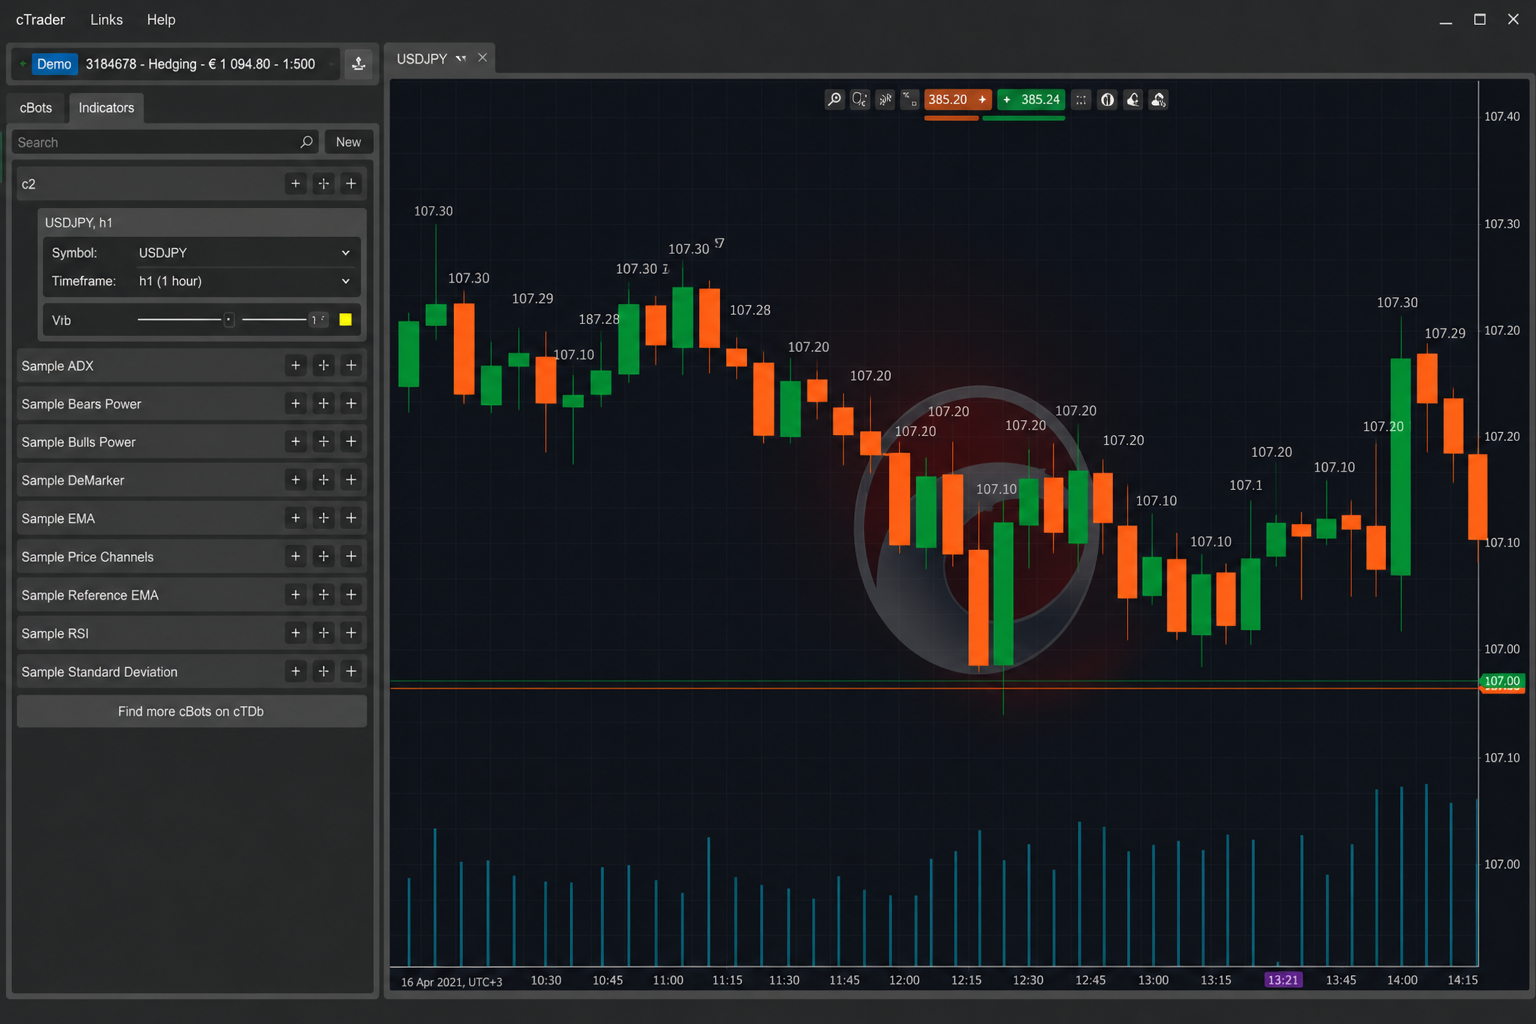Click the green buy button 385.24

[1031, 100]
